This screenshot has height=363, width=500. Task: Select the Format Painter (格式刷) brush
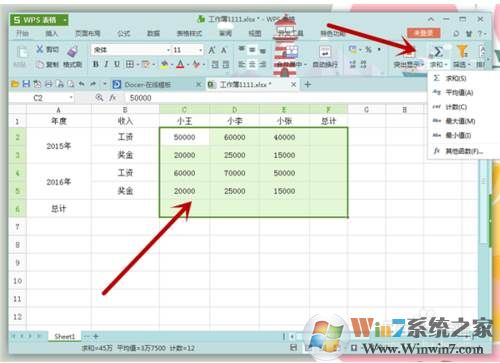point(72,51)
